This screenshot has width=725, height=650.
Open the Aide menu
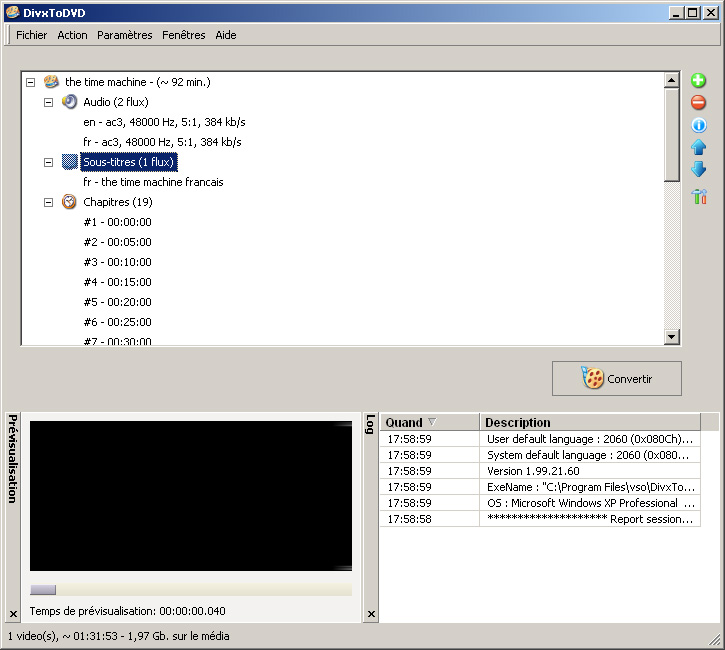[226, 35]
